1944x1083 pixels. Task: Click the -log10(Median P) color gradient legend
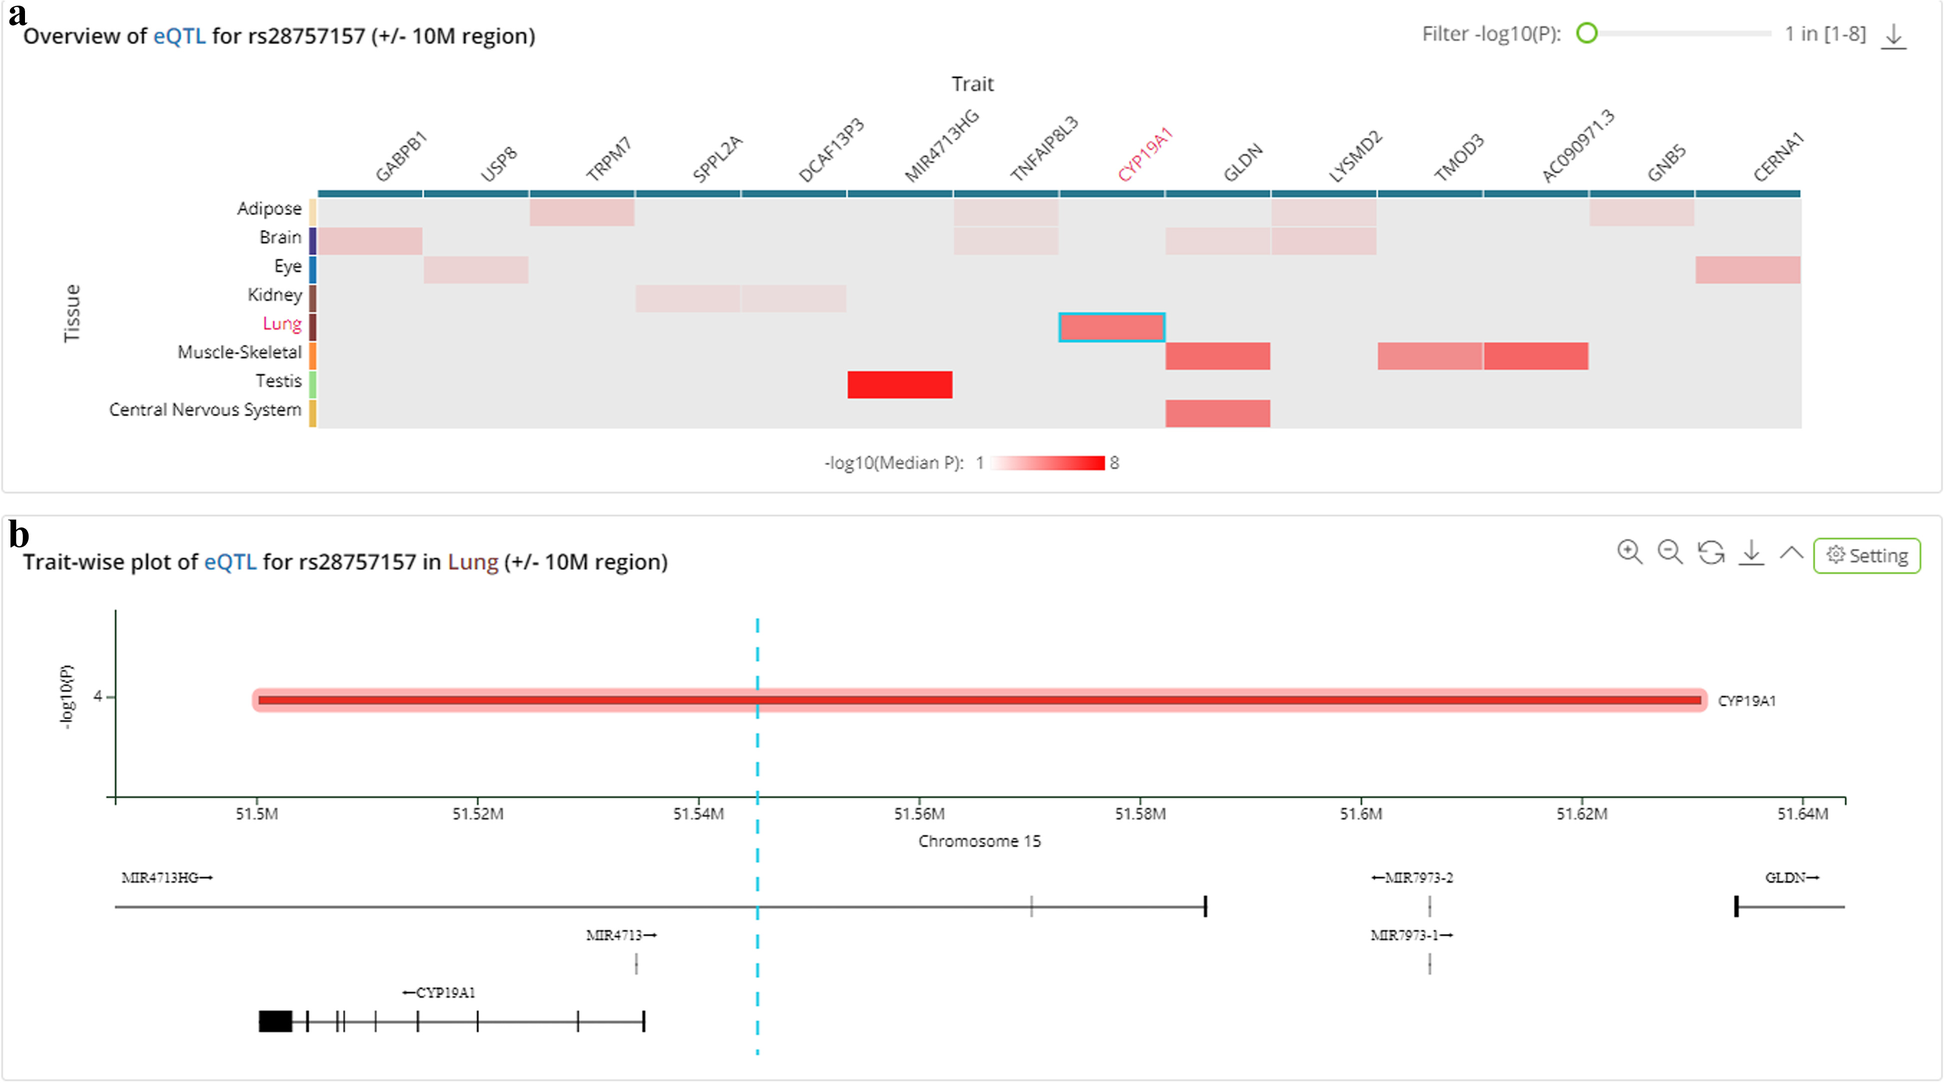pyautogui.click(x=1048, y=463)
